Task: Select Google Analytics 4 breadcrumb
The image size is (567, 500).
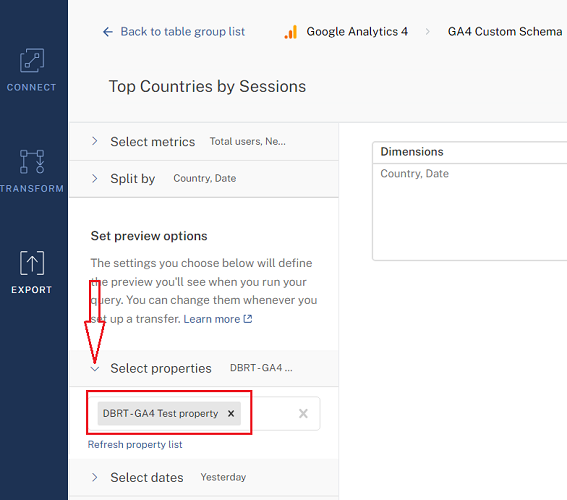Action: (x=357, y=32)
